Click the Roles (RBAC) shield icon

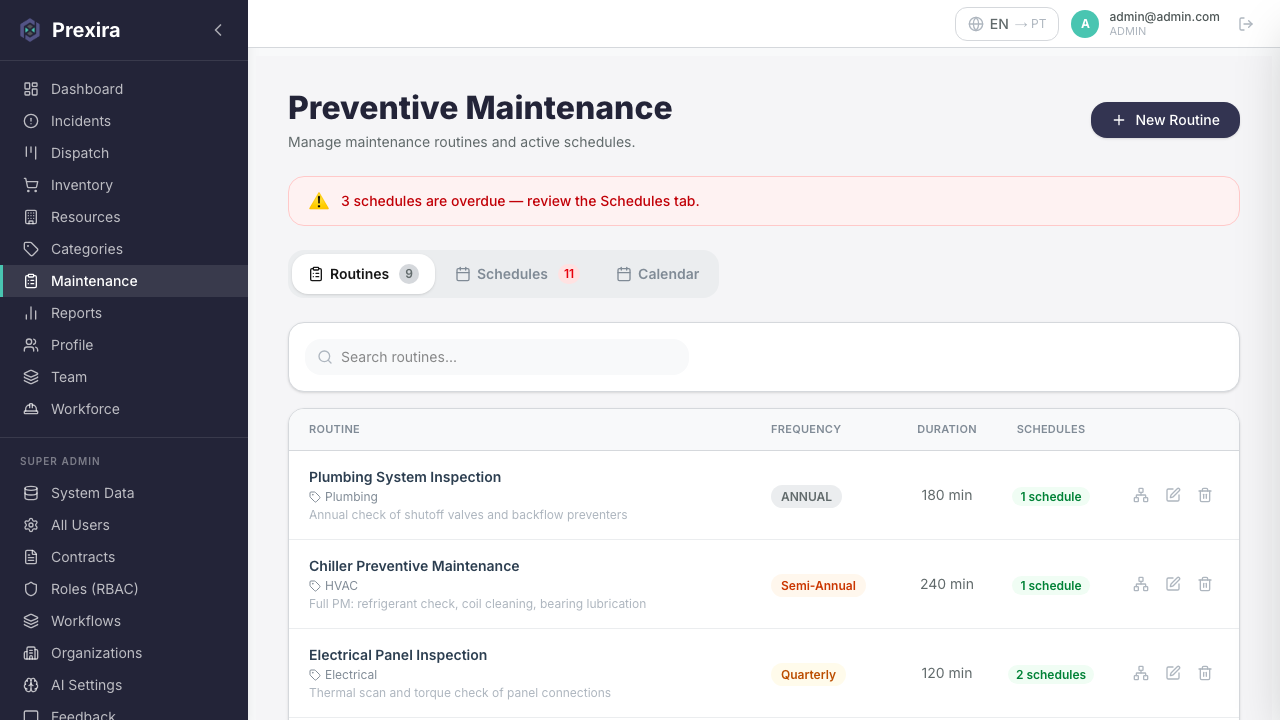pyautogui.click(x=31, y=589)
